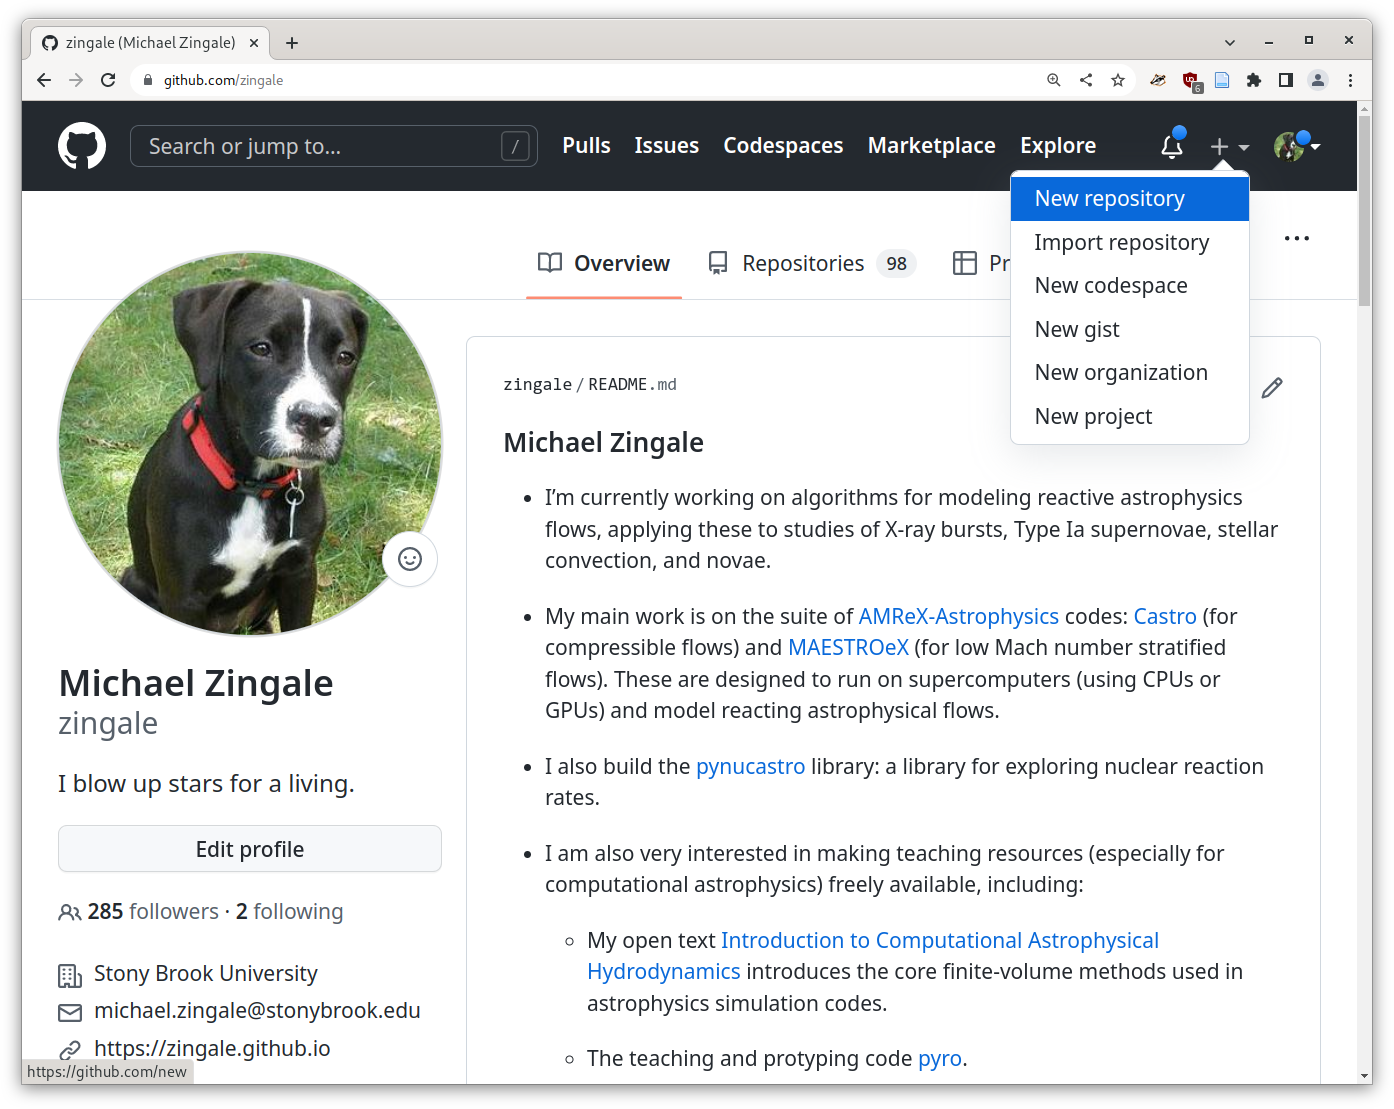Click the zingale link in README path
This screenshot has width=1394, height=1109.
pyautogui.click(x=537, y=384)
